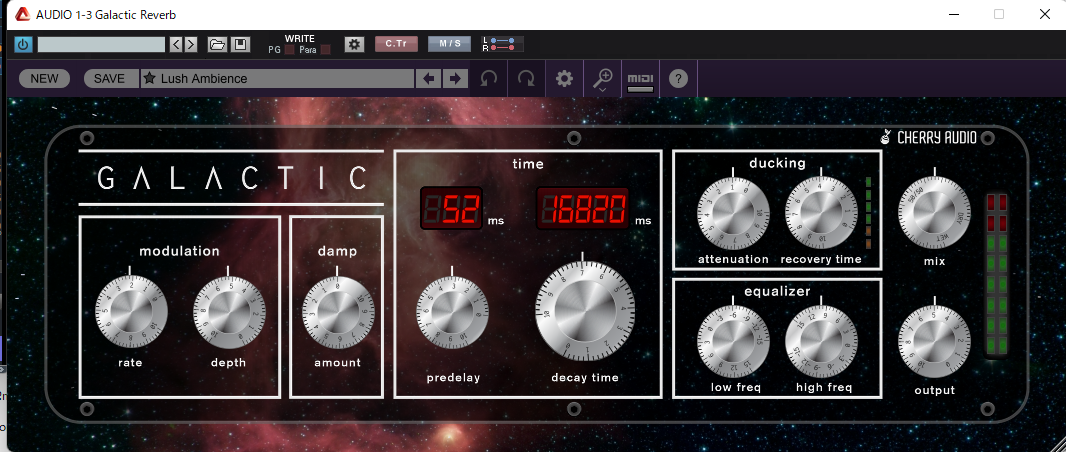Click the damp amount knob

click(337, 312)
